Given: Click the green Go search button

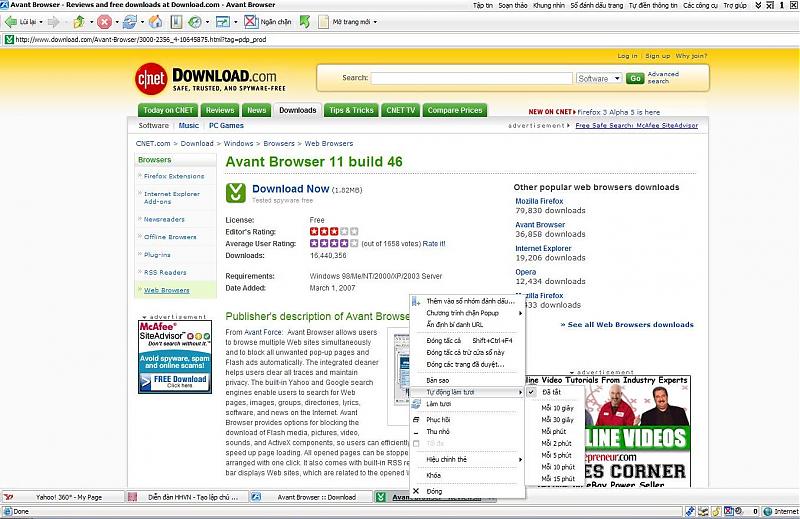Looking at the screenshot, I should click(x=635, y=78).
